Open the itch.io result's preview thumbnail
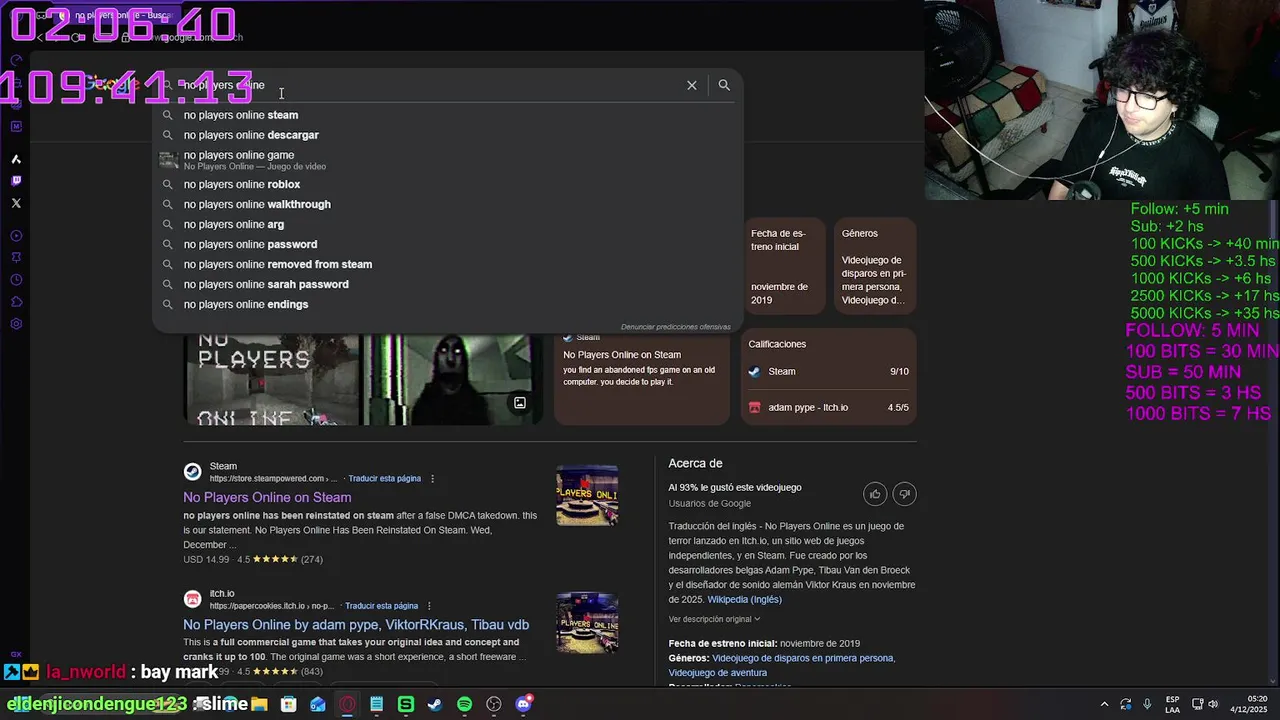1280x720 pixels. point(587,622)
